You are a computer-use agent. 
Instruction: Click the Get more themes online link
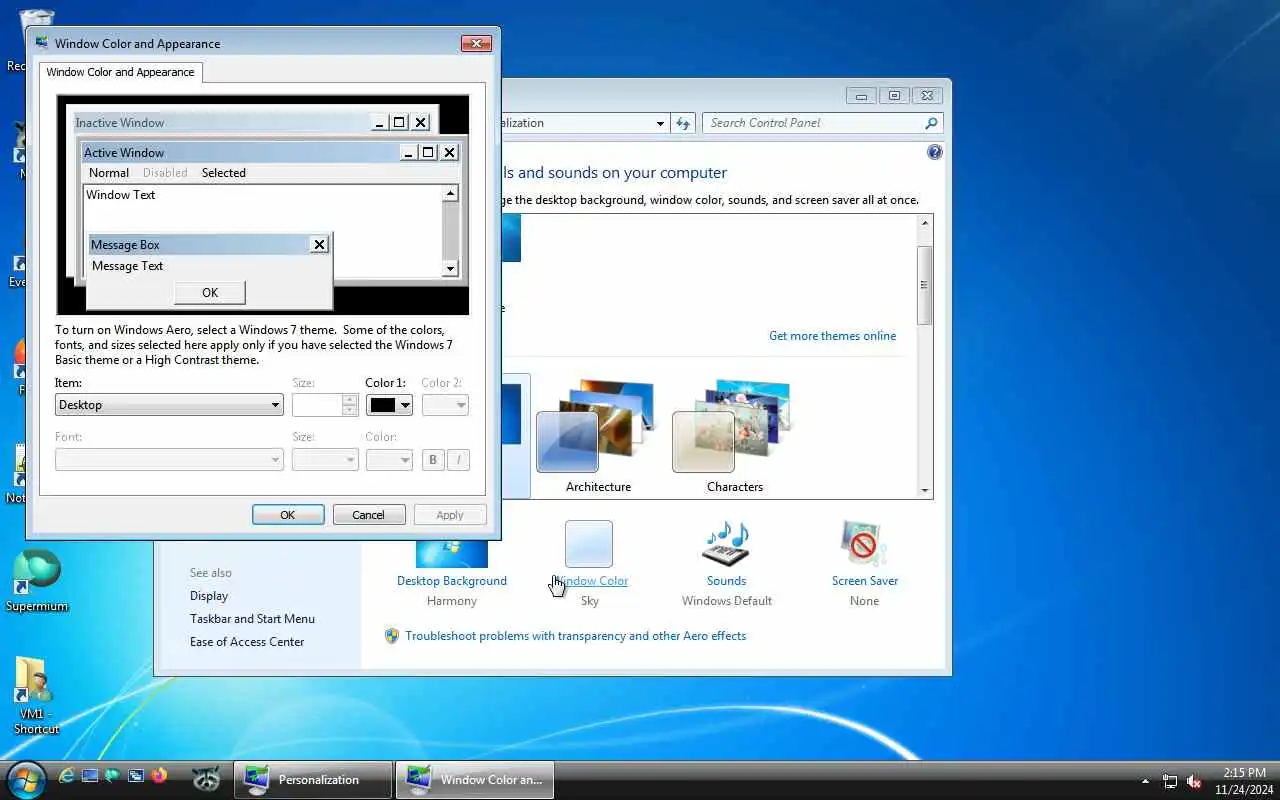click(x=832, y=336)
